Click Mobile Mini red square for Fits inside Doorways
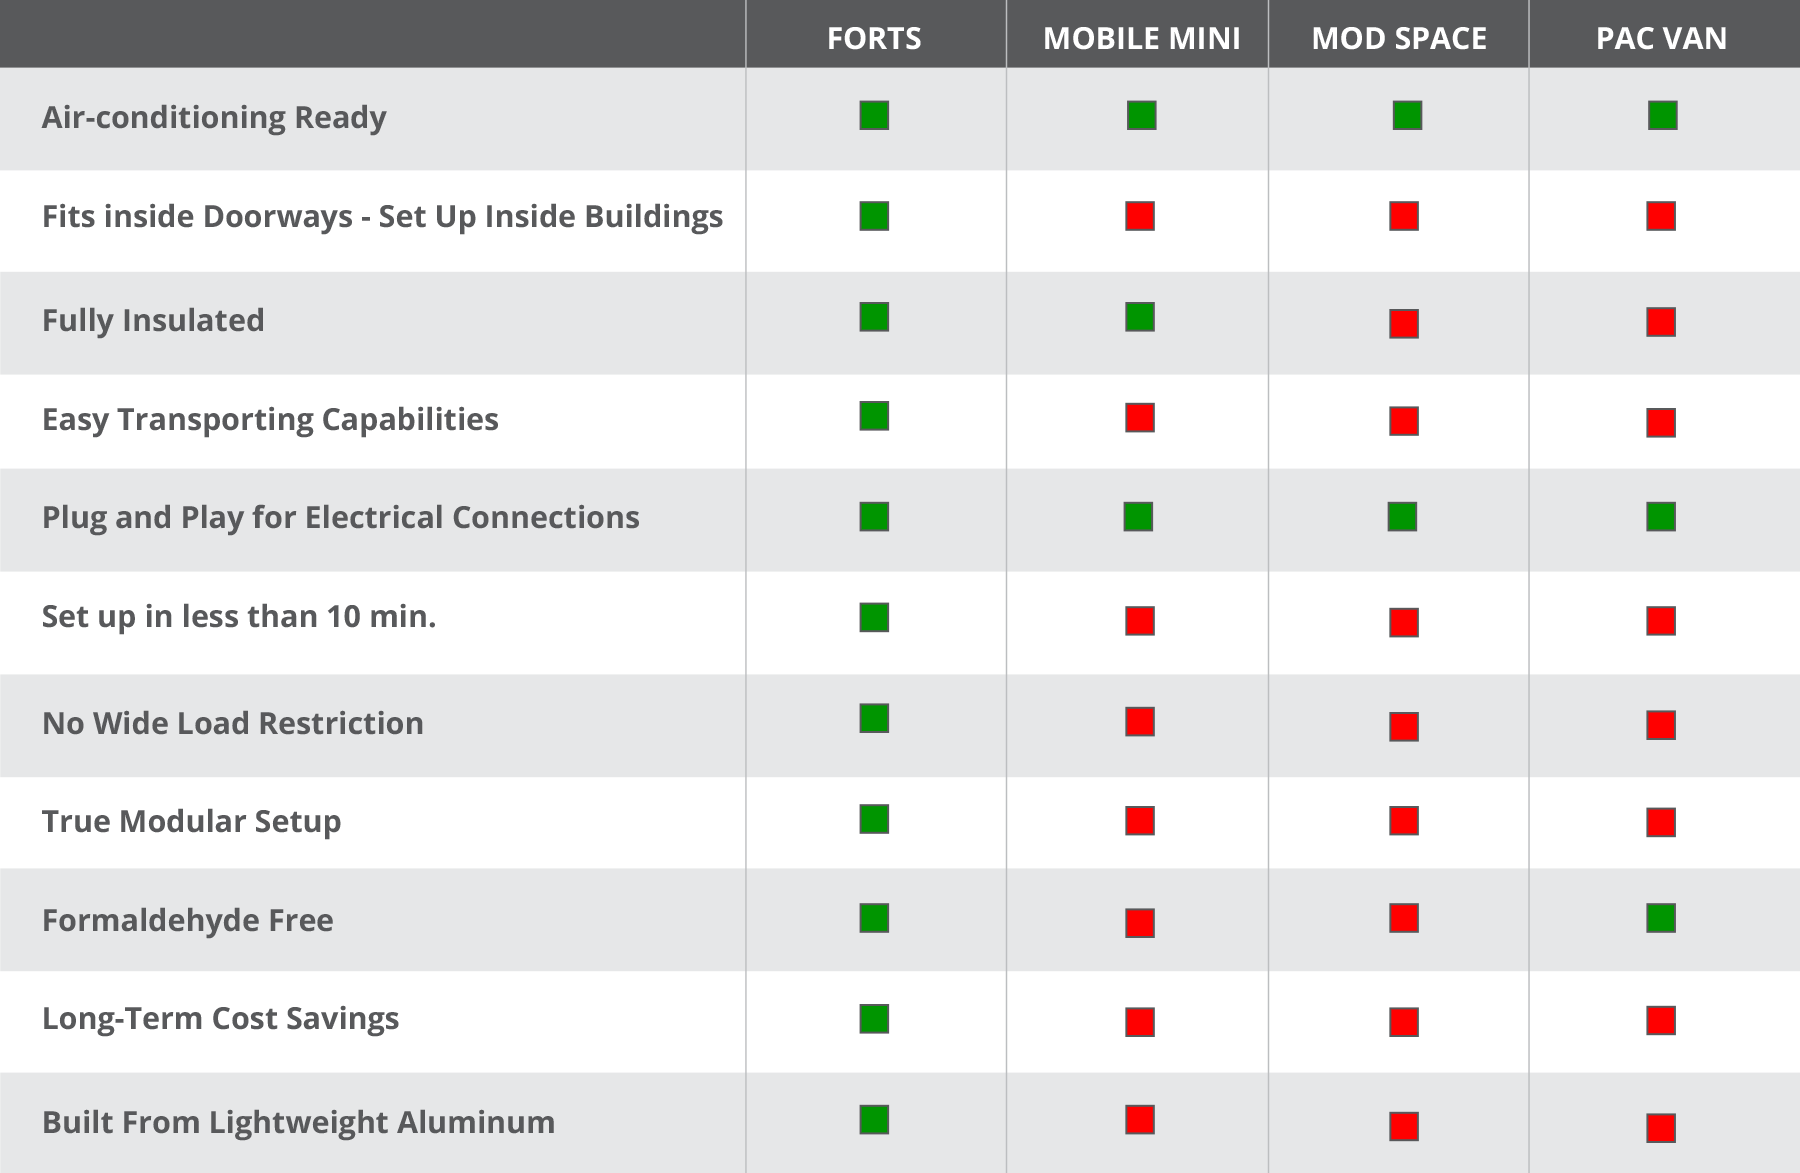Image resolution: width=1800 pixels, height=1173 pixels. 1140,216
